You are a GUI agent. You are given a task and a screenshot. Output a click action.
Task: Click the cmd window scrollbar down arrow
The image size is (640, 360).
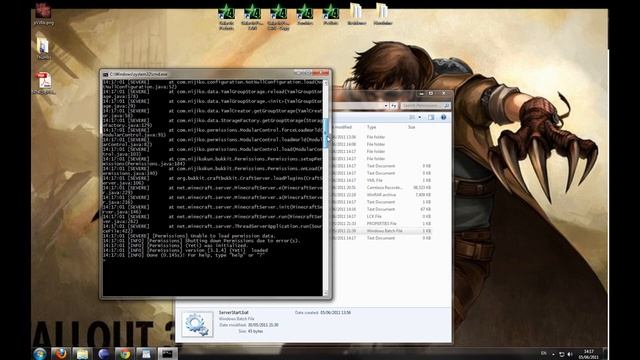pos(325,293)
